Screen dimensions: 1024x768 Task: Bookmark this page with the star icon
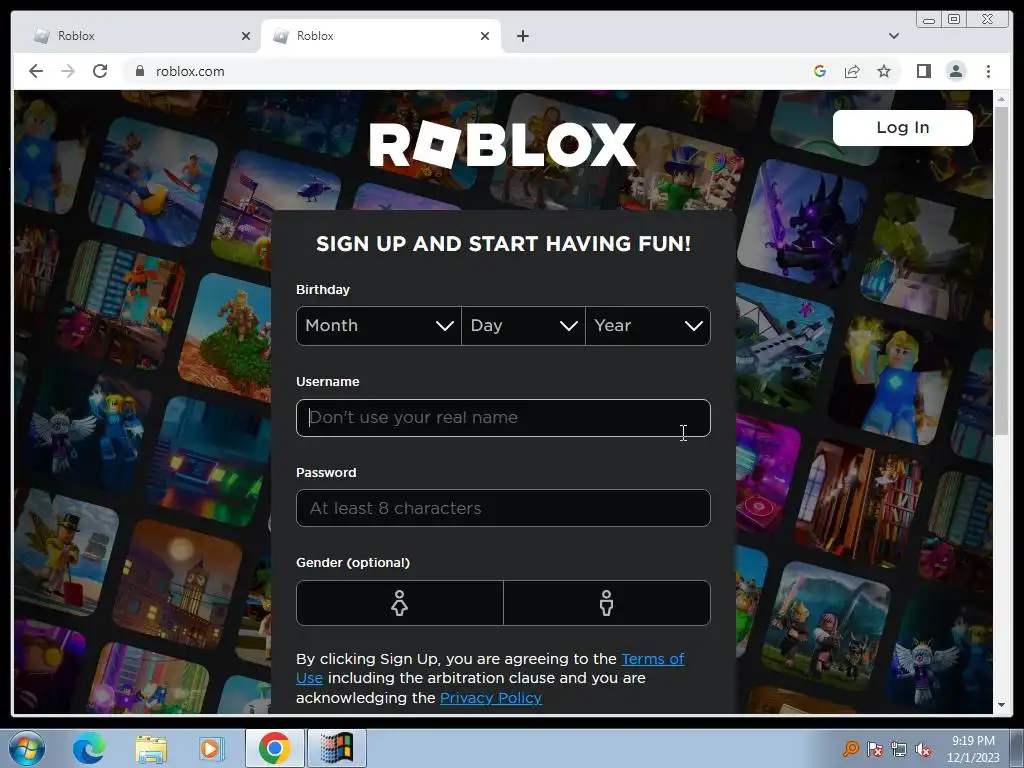[x=884, y=71]
